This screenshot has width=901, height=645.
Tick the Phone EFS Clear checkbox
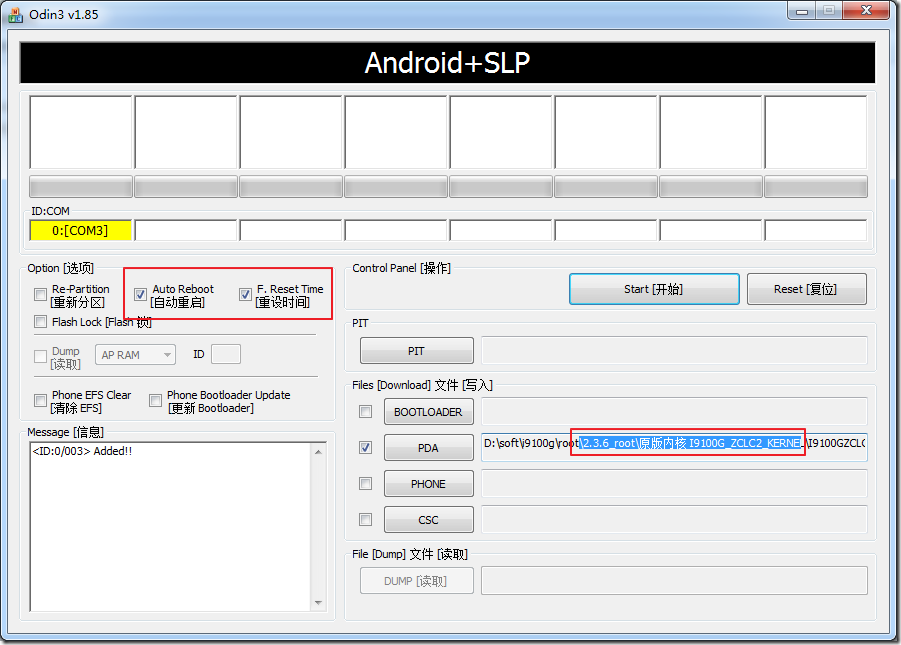40,400
